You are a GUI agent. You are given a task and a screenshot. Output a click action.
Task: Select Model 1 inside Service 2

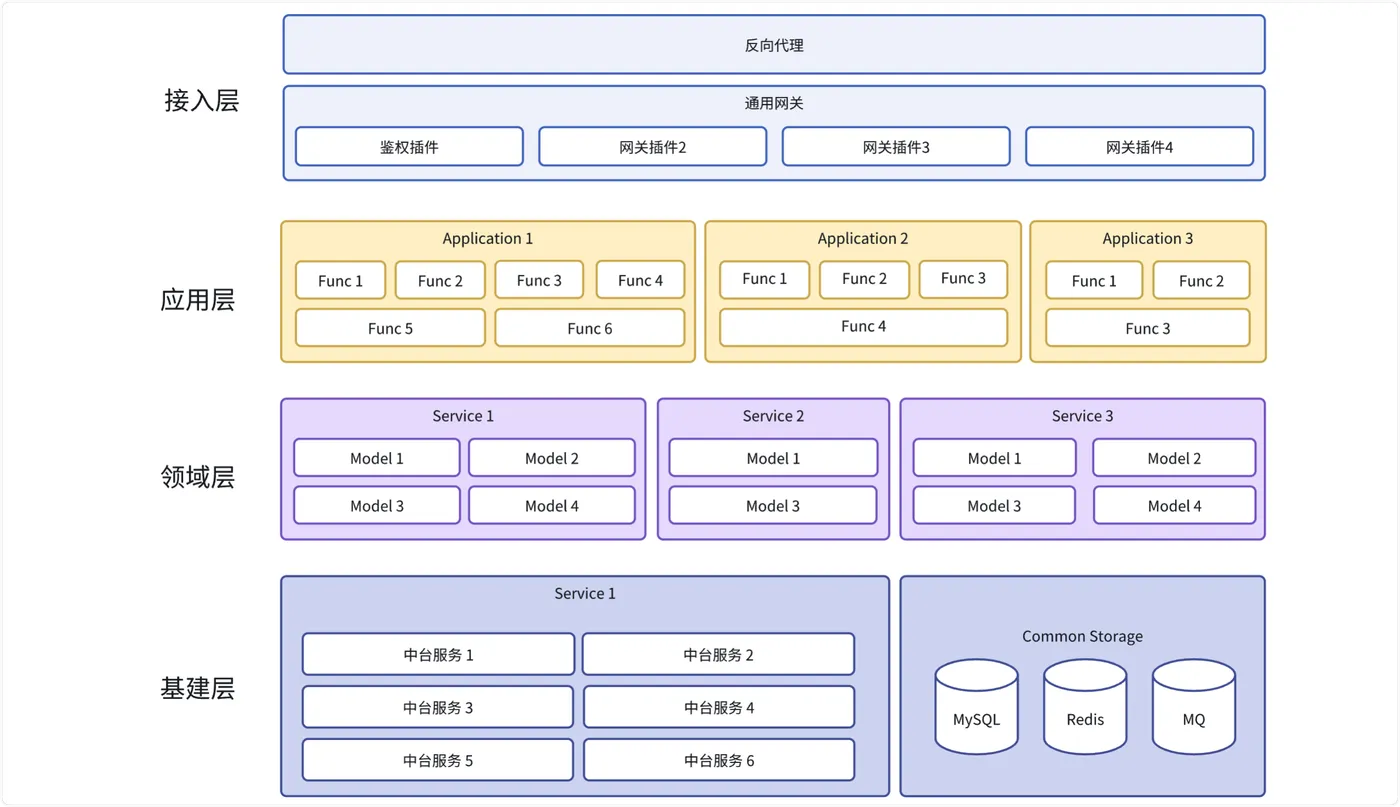click(773, 458)
